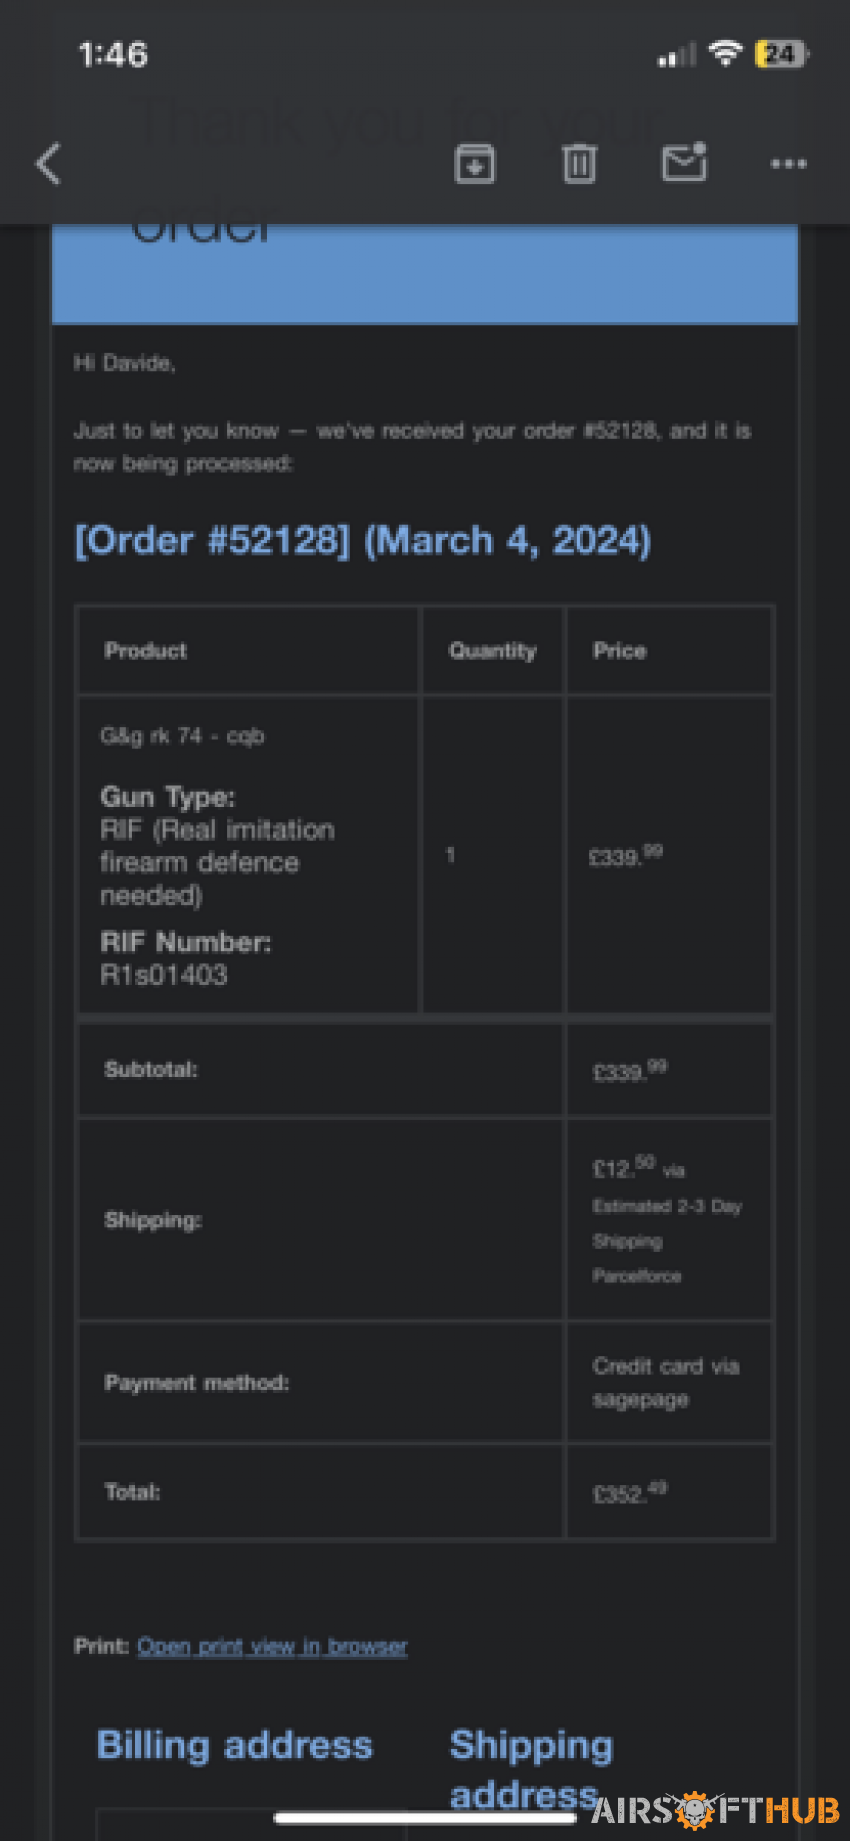Open print view in browser link

pyautogui.click(x=272, y=1646)
